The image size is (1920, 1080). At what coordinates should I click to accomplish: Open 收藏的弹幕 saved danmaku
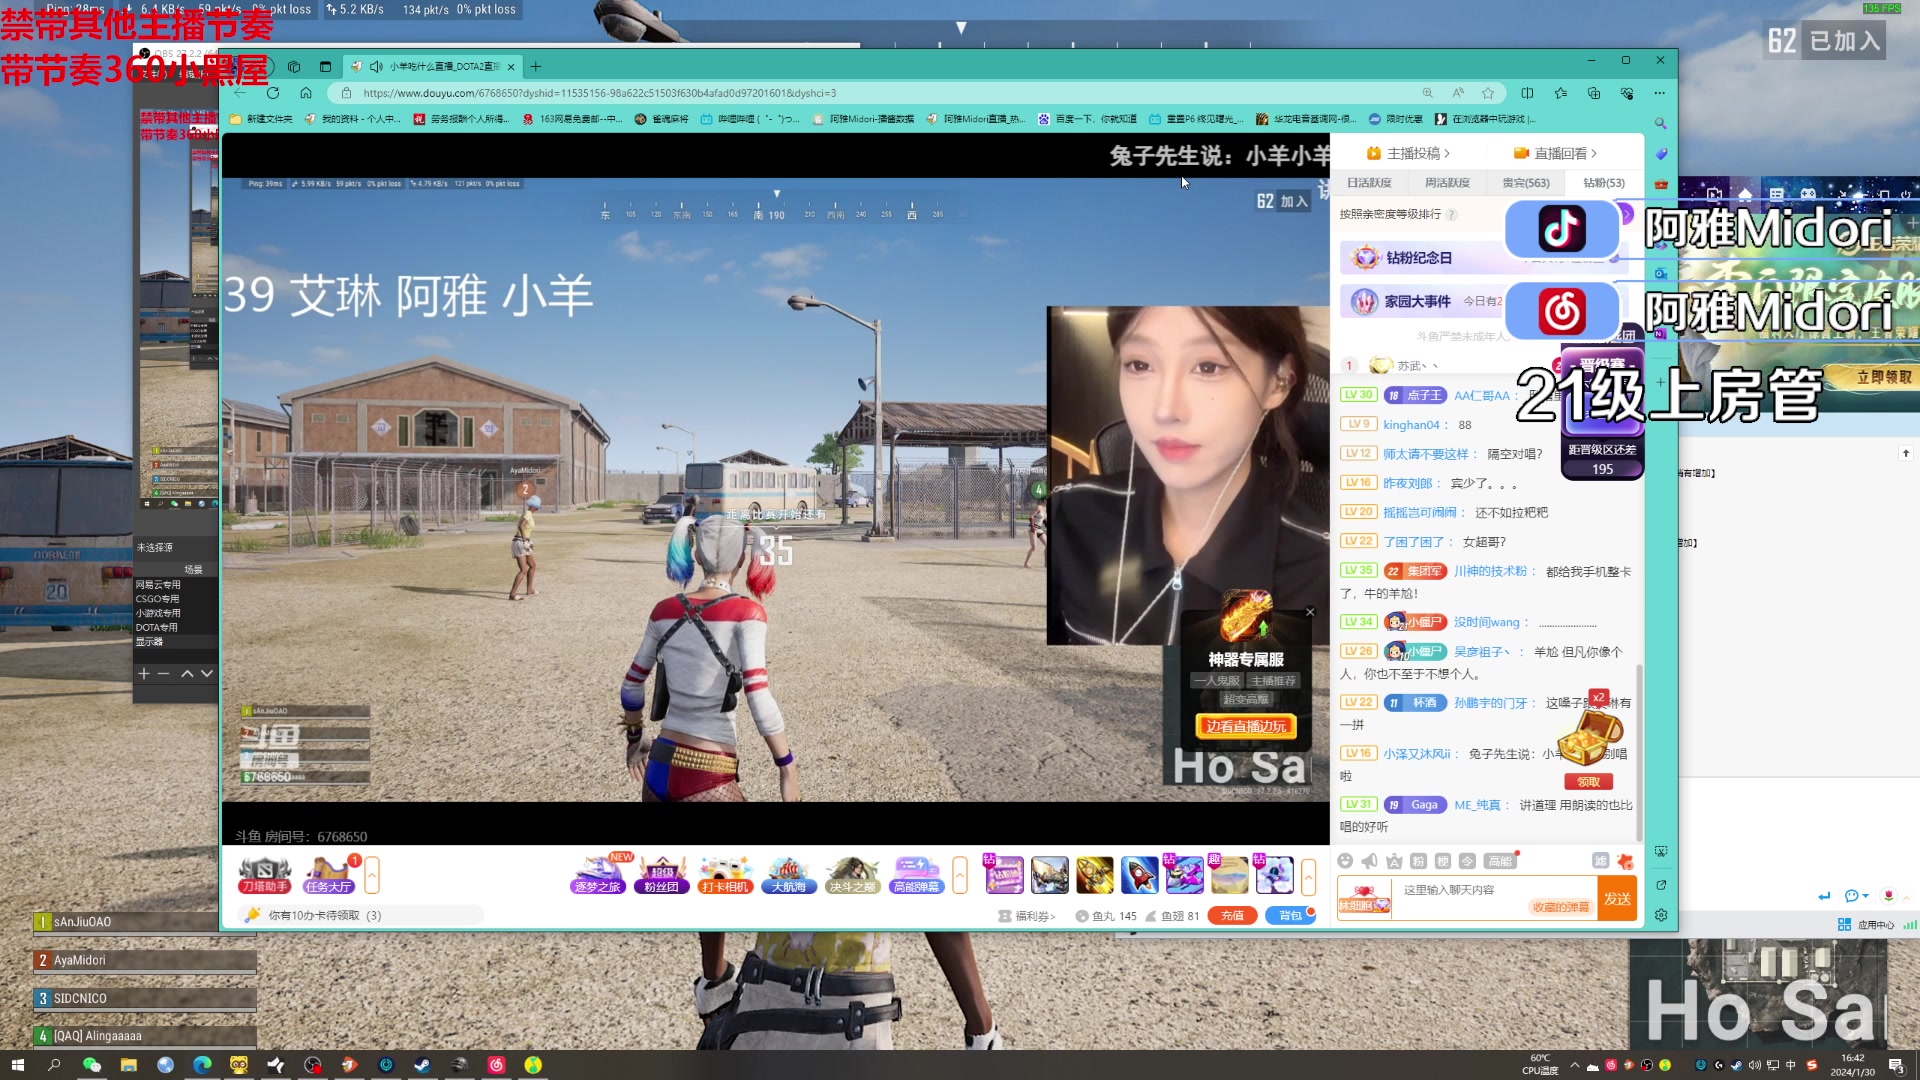[x=1560, y=907]
